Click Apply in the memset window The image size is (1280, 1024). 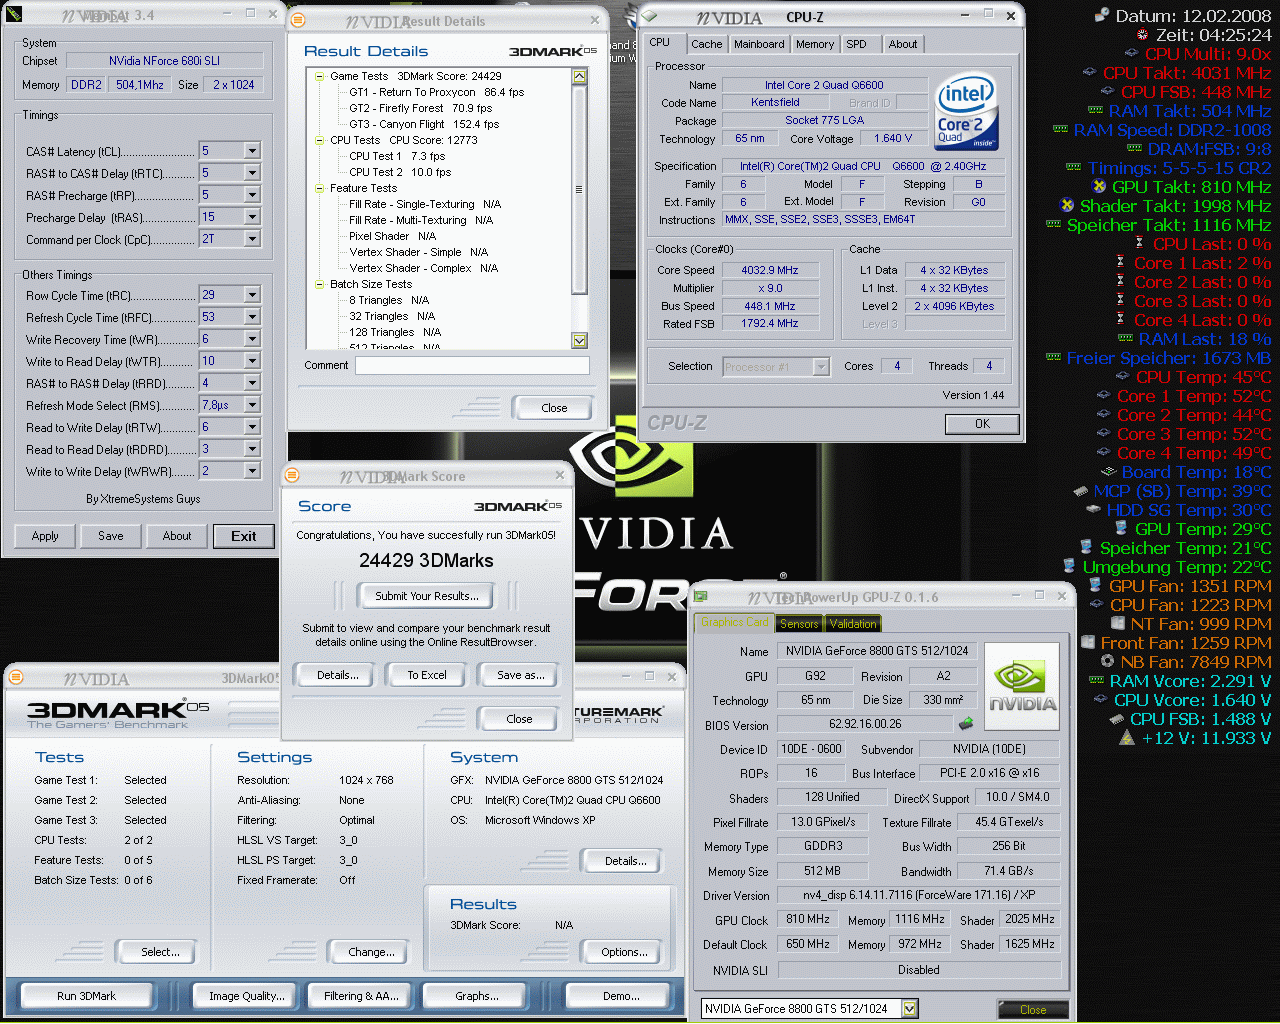pyautogui.click(x=45, y=536)
